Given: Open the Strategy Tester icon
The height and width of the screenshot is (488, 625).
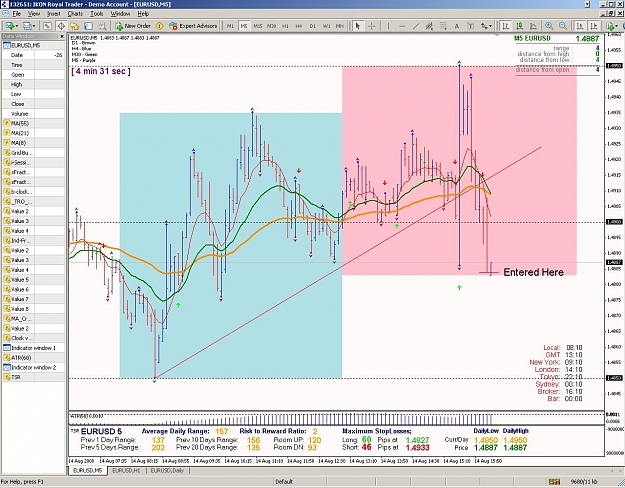Looking at the screenshot, I should [102, 26].
